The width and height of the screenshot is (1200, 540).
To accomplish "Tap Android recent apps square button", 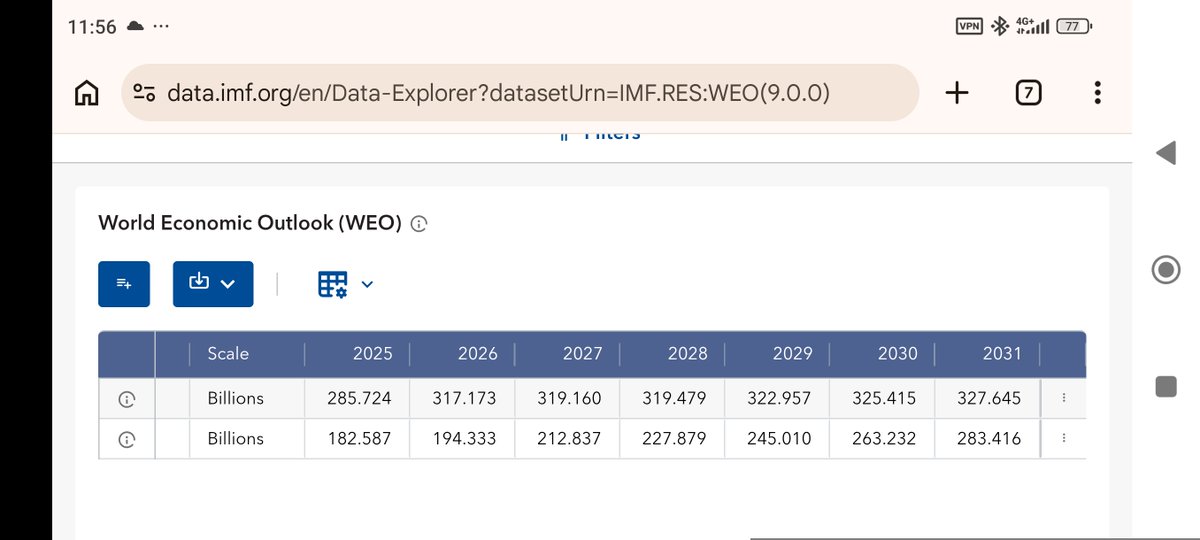I will [1166, 386].
